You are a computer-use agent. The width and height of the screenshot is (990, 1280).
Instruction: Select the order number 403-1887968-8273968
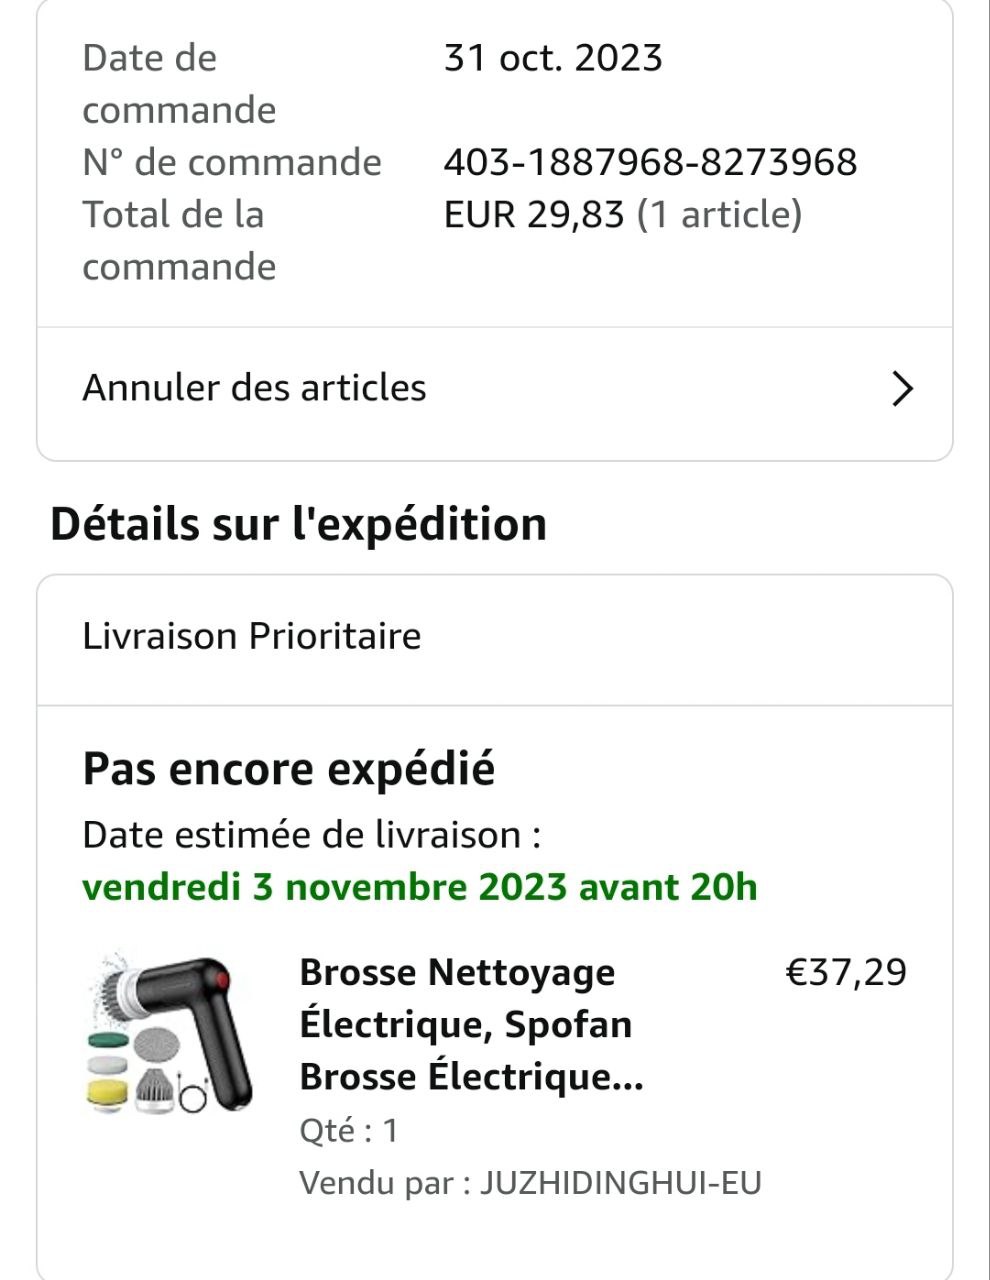tap(650, 162)
